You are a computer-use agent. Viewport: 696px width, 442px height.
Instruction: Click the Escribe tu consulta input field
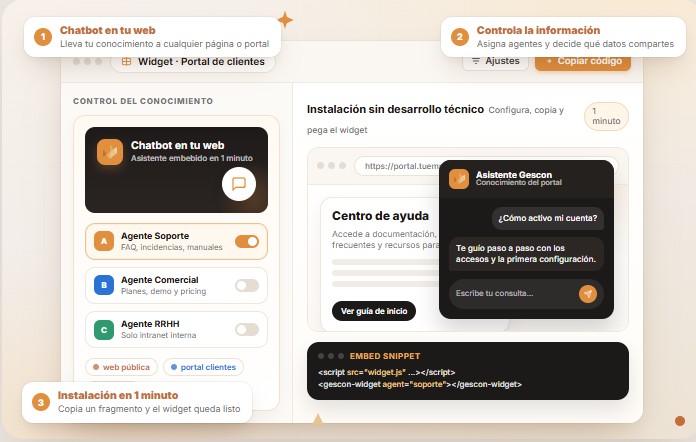click(510, 293)
